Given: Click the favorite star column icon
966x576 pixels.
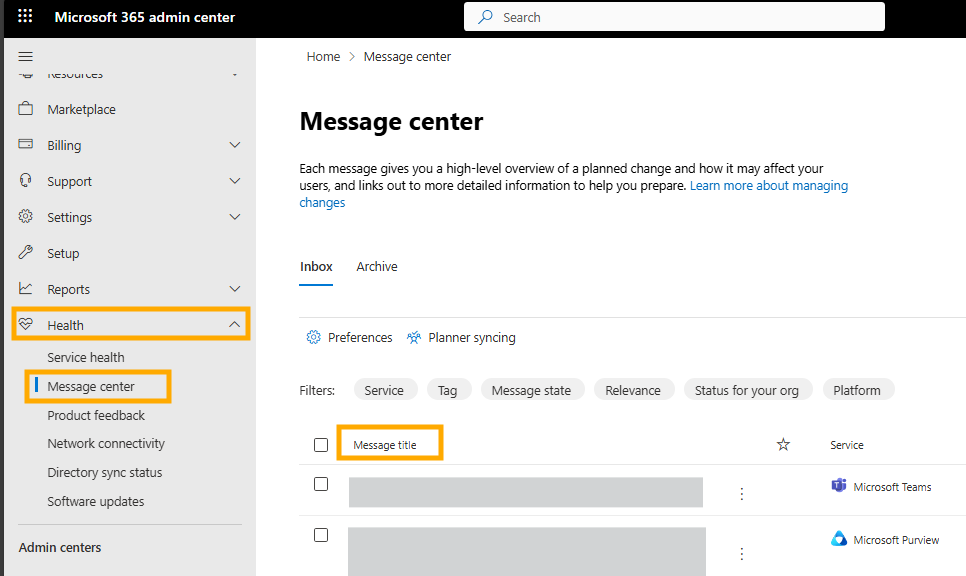Looking at the screenshot, I should 783,444.
